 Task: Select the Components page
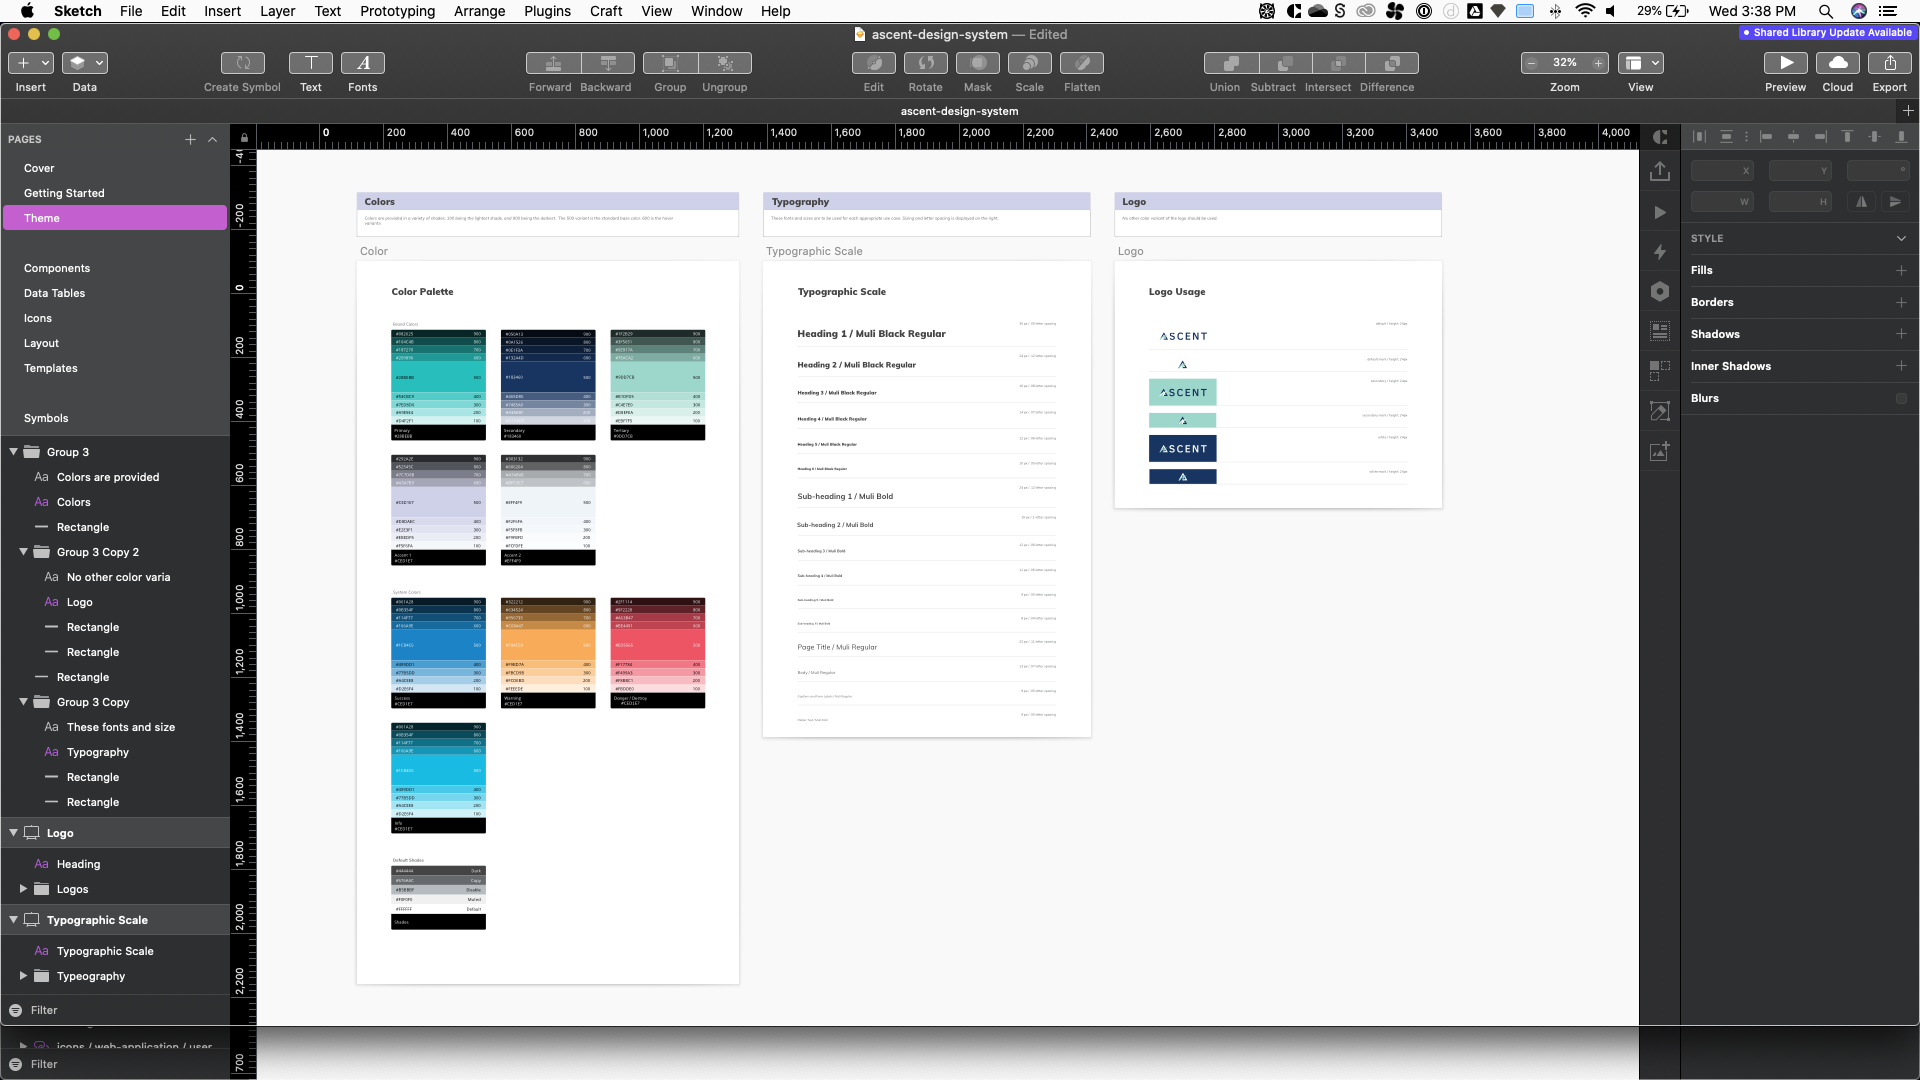(x=57, y=268)
